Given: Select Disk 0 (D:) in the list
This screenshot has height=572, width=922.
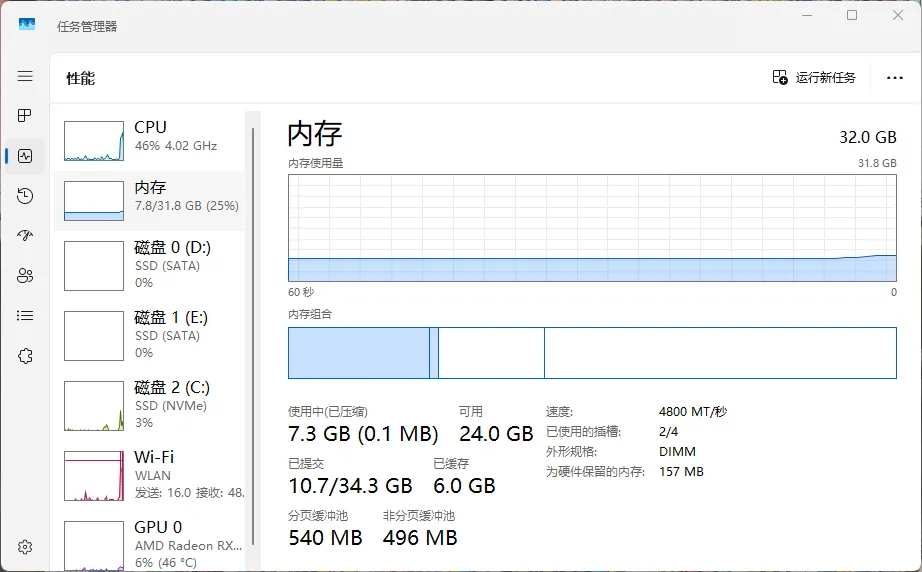Looking at the screenshot, I should pos(150,265).
